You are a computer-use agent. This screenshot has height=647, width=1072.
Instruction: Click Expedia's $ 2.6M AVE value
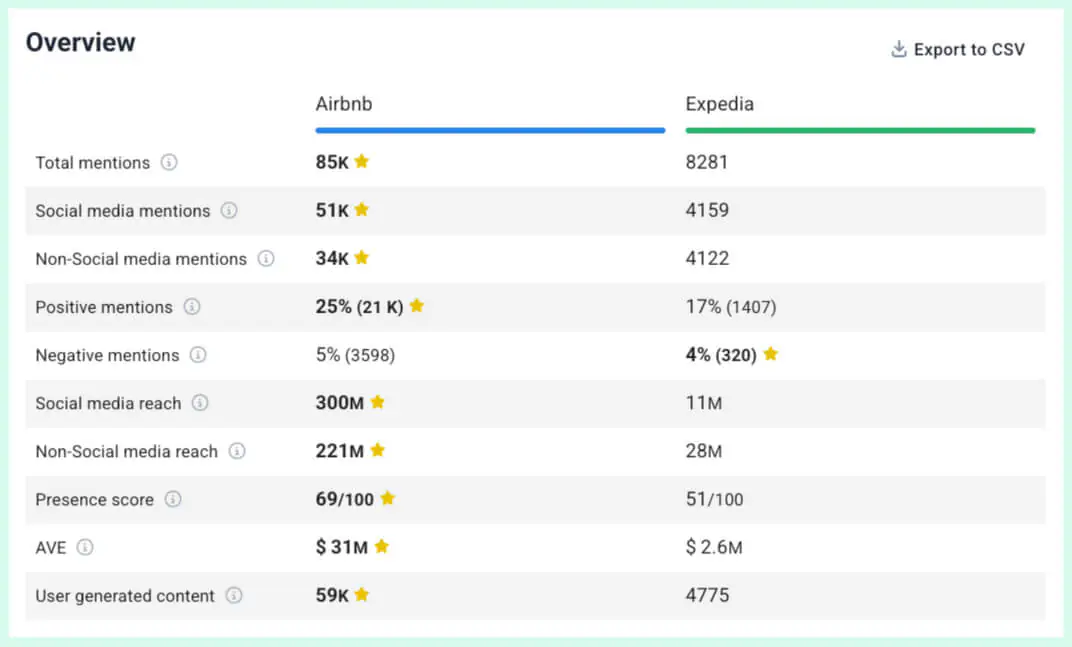point(714,547)
